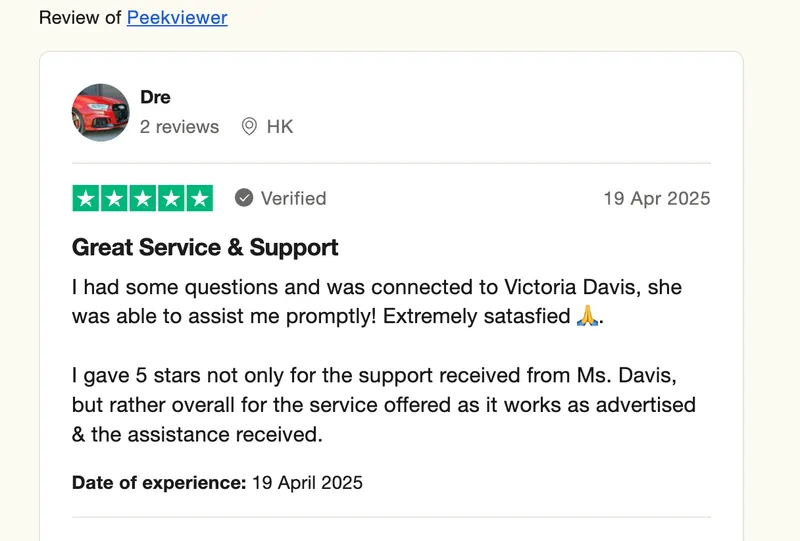Open the reviewer name Dre
This screenshot has height=541, width=800.
coord(155,97)
